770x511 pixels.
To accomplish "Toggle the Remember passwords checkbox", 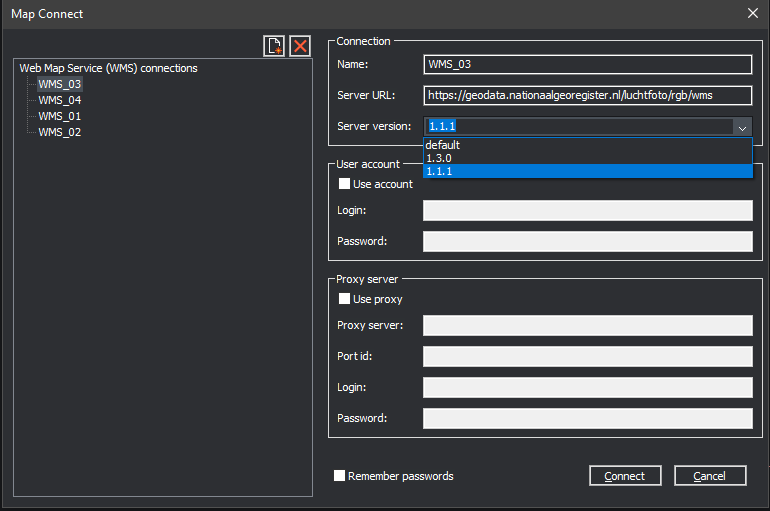I will click(x=340, y=476).
